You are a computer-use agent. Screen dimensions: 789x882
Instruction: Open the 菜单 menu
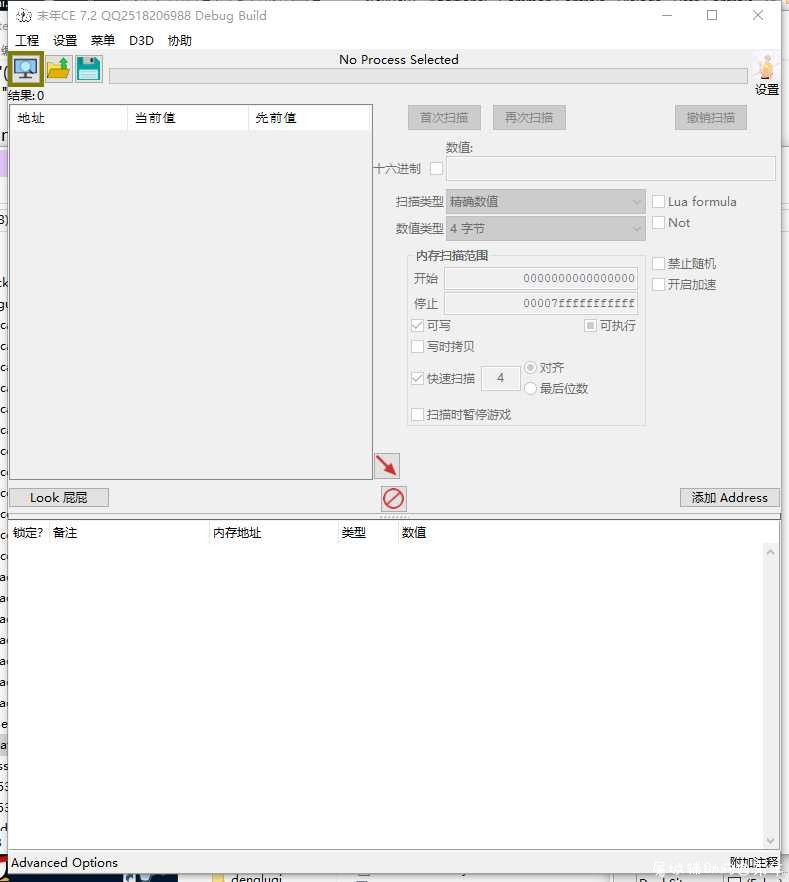pos(102,40)
